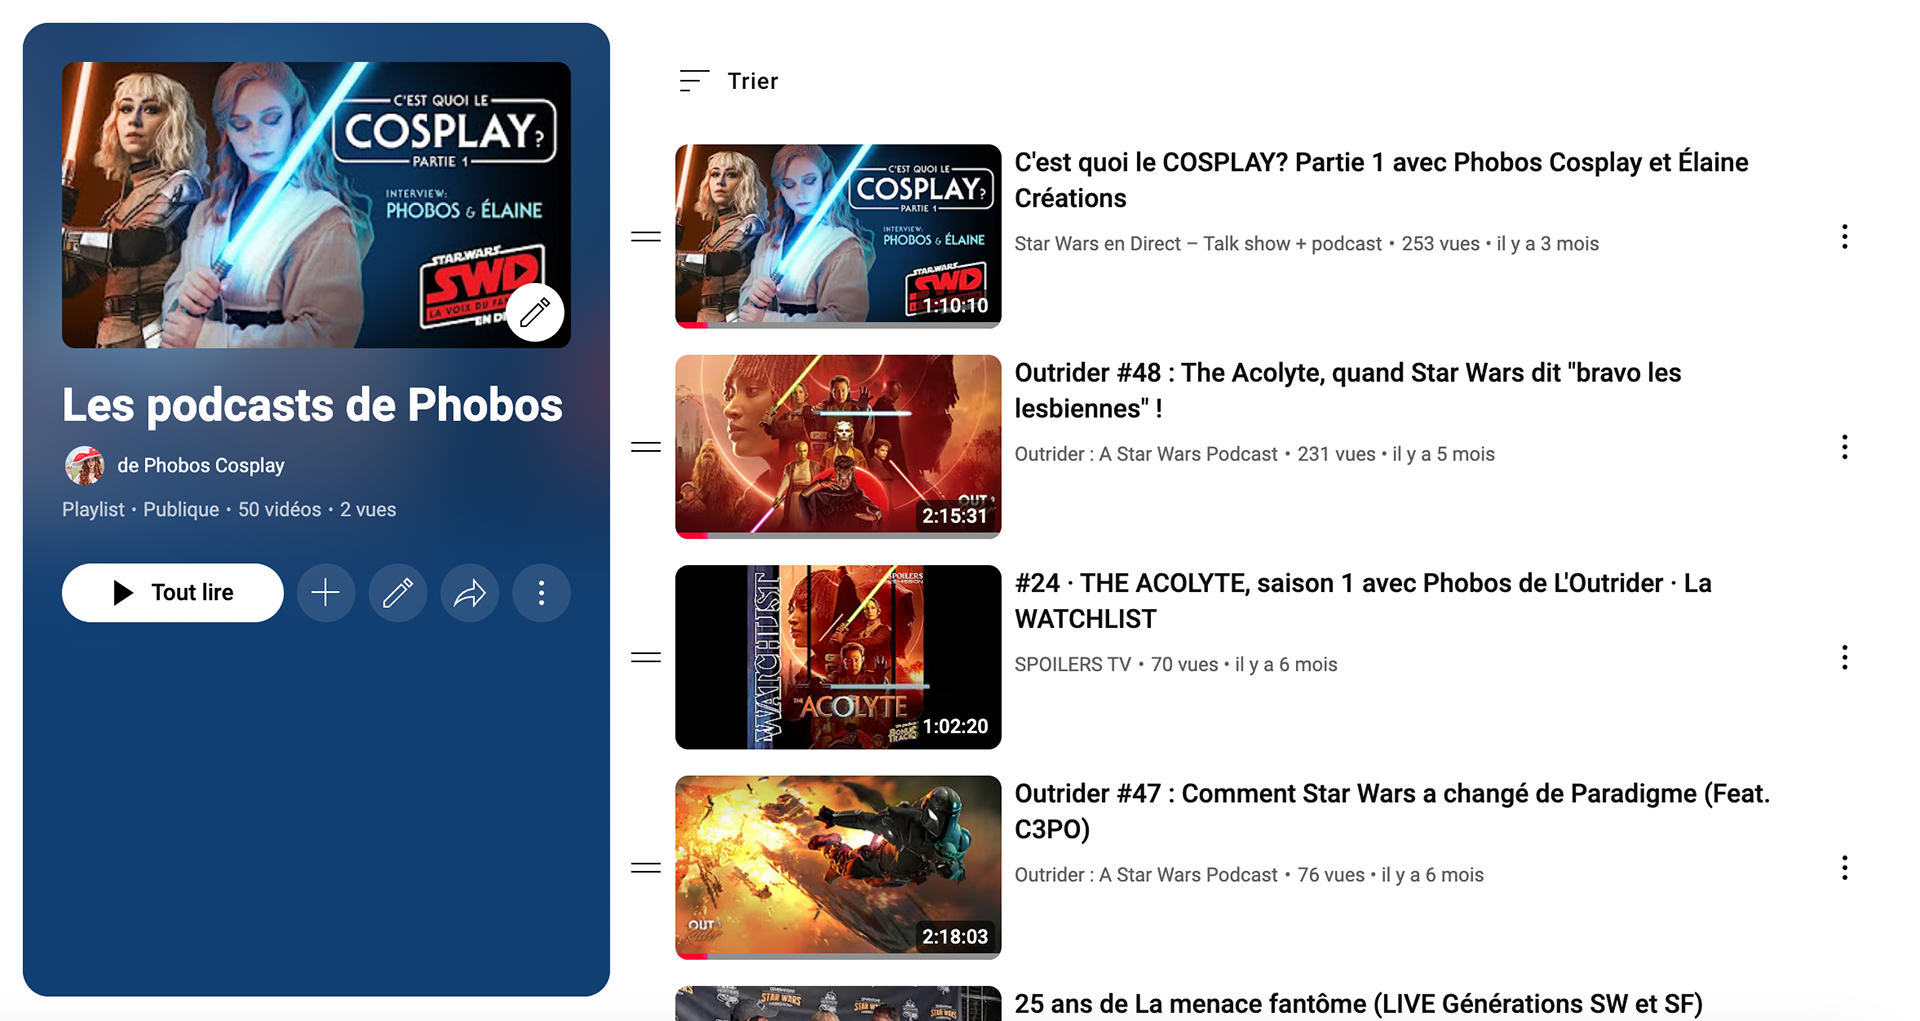Open the #24 THE ACOLYTE Watchlist thumbnail

(838, 657)
